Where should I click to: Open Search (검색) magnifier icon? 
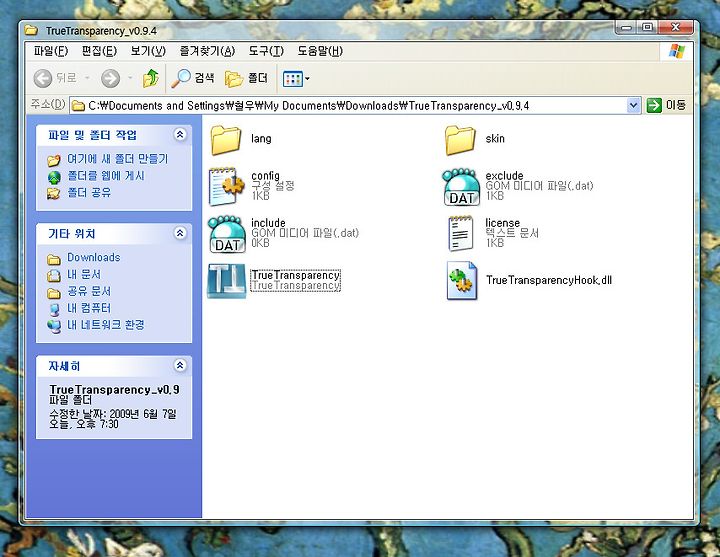coord(181,78)
